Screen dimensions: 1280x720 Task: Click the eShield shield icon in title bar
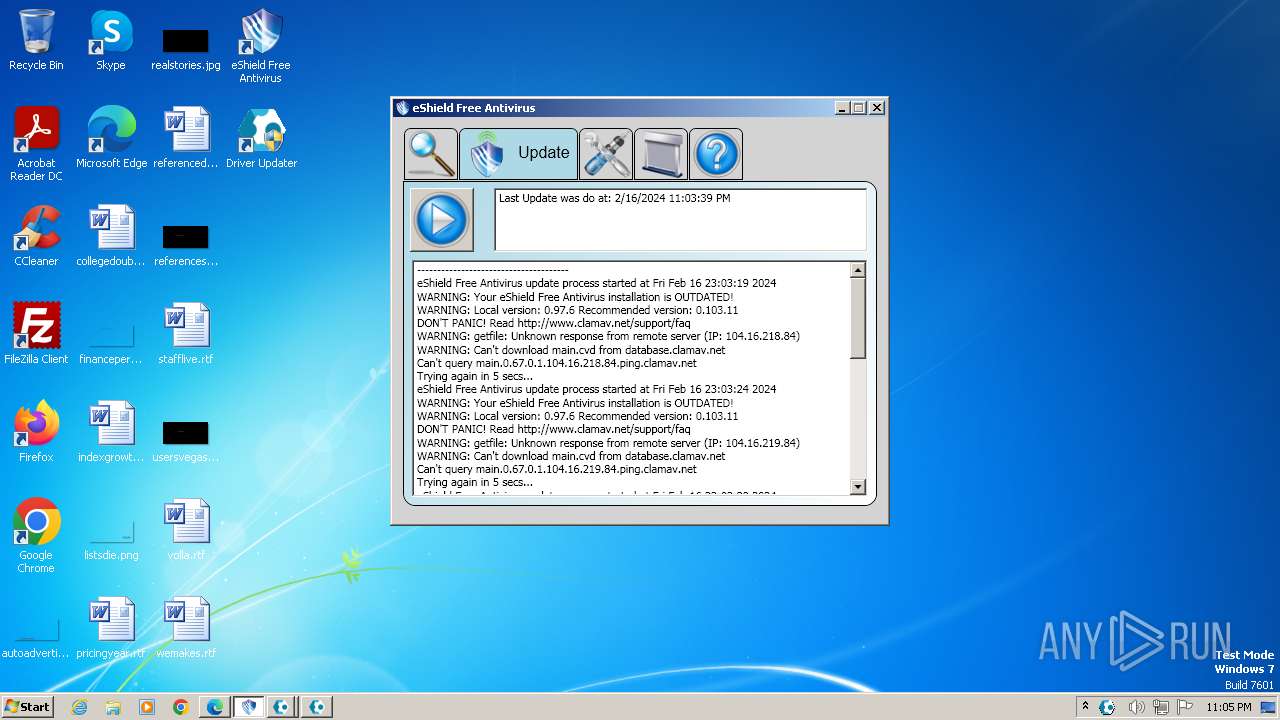point(402,108)
